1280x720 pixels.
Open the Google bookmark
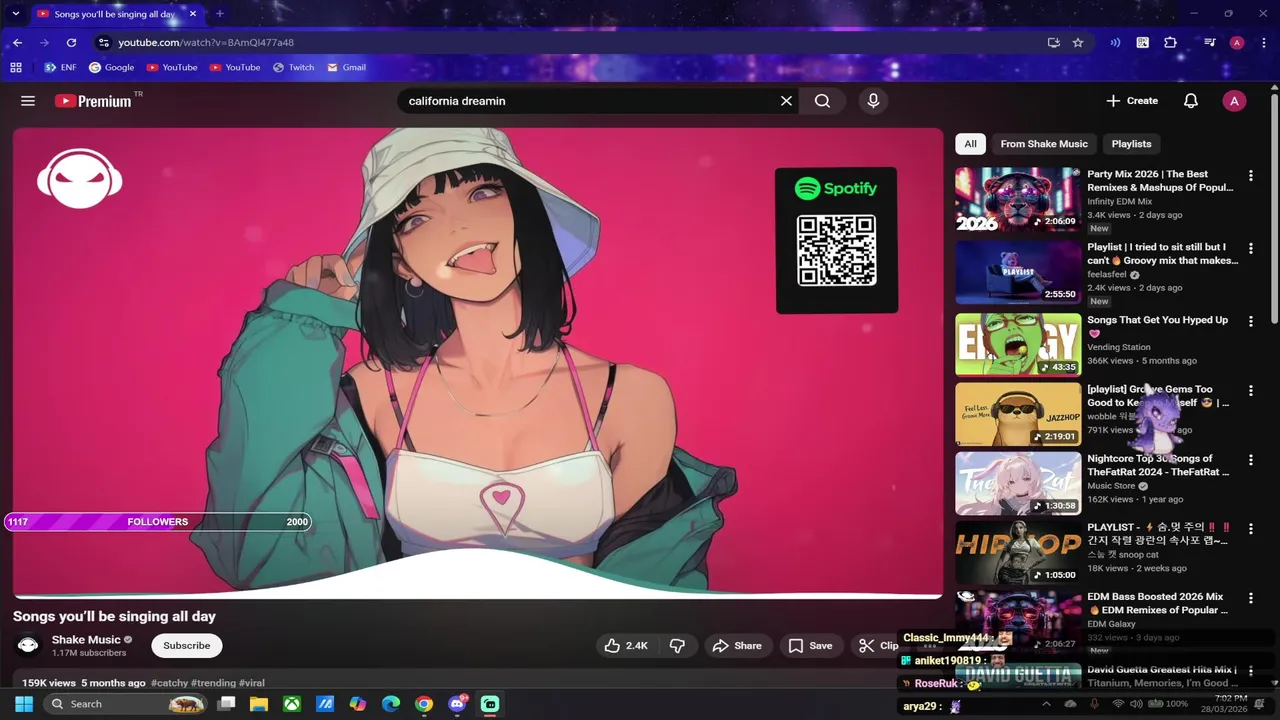111,68
